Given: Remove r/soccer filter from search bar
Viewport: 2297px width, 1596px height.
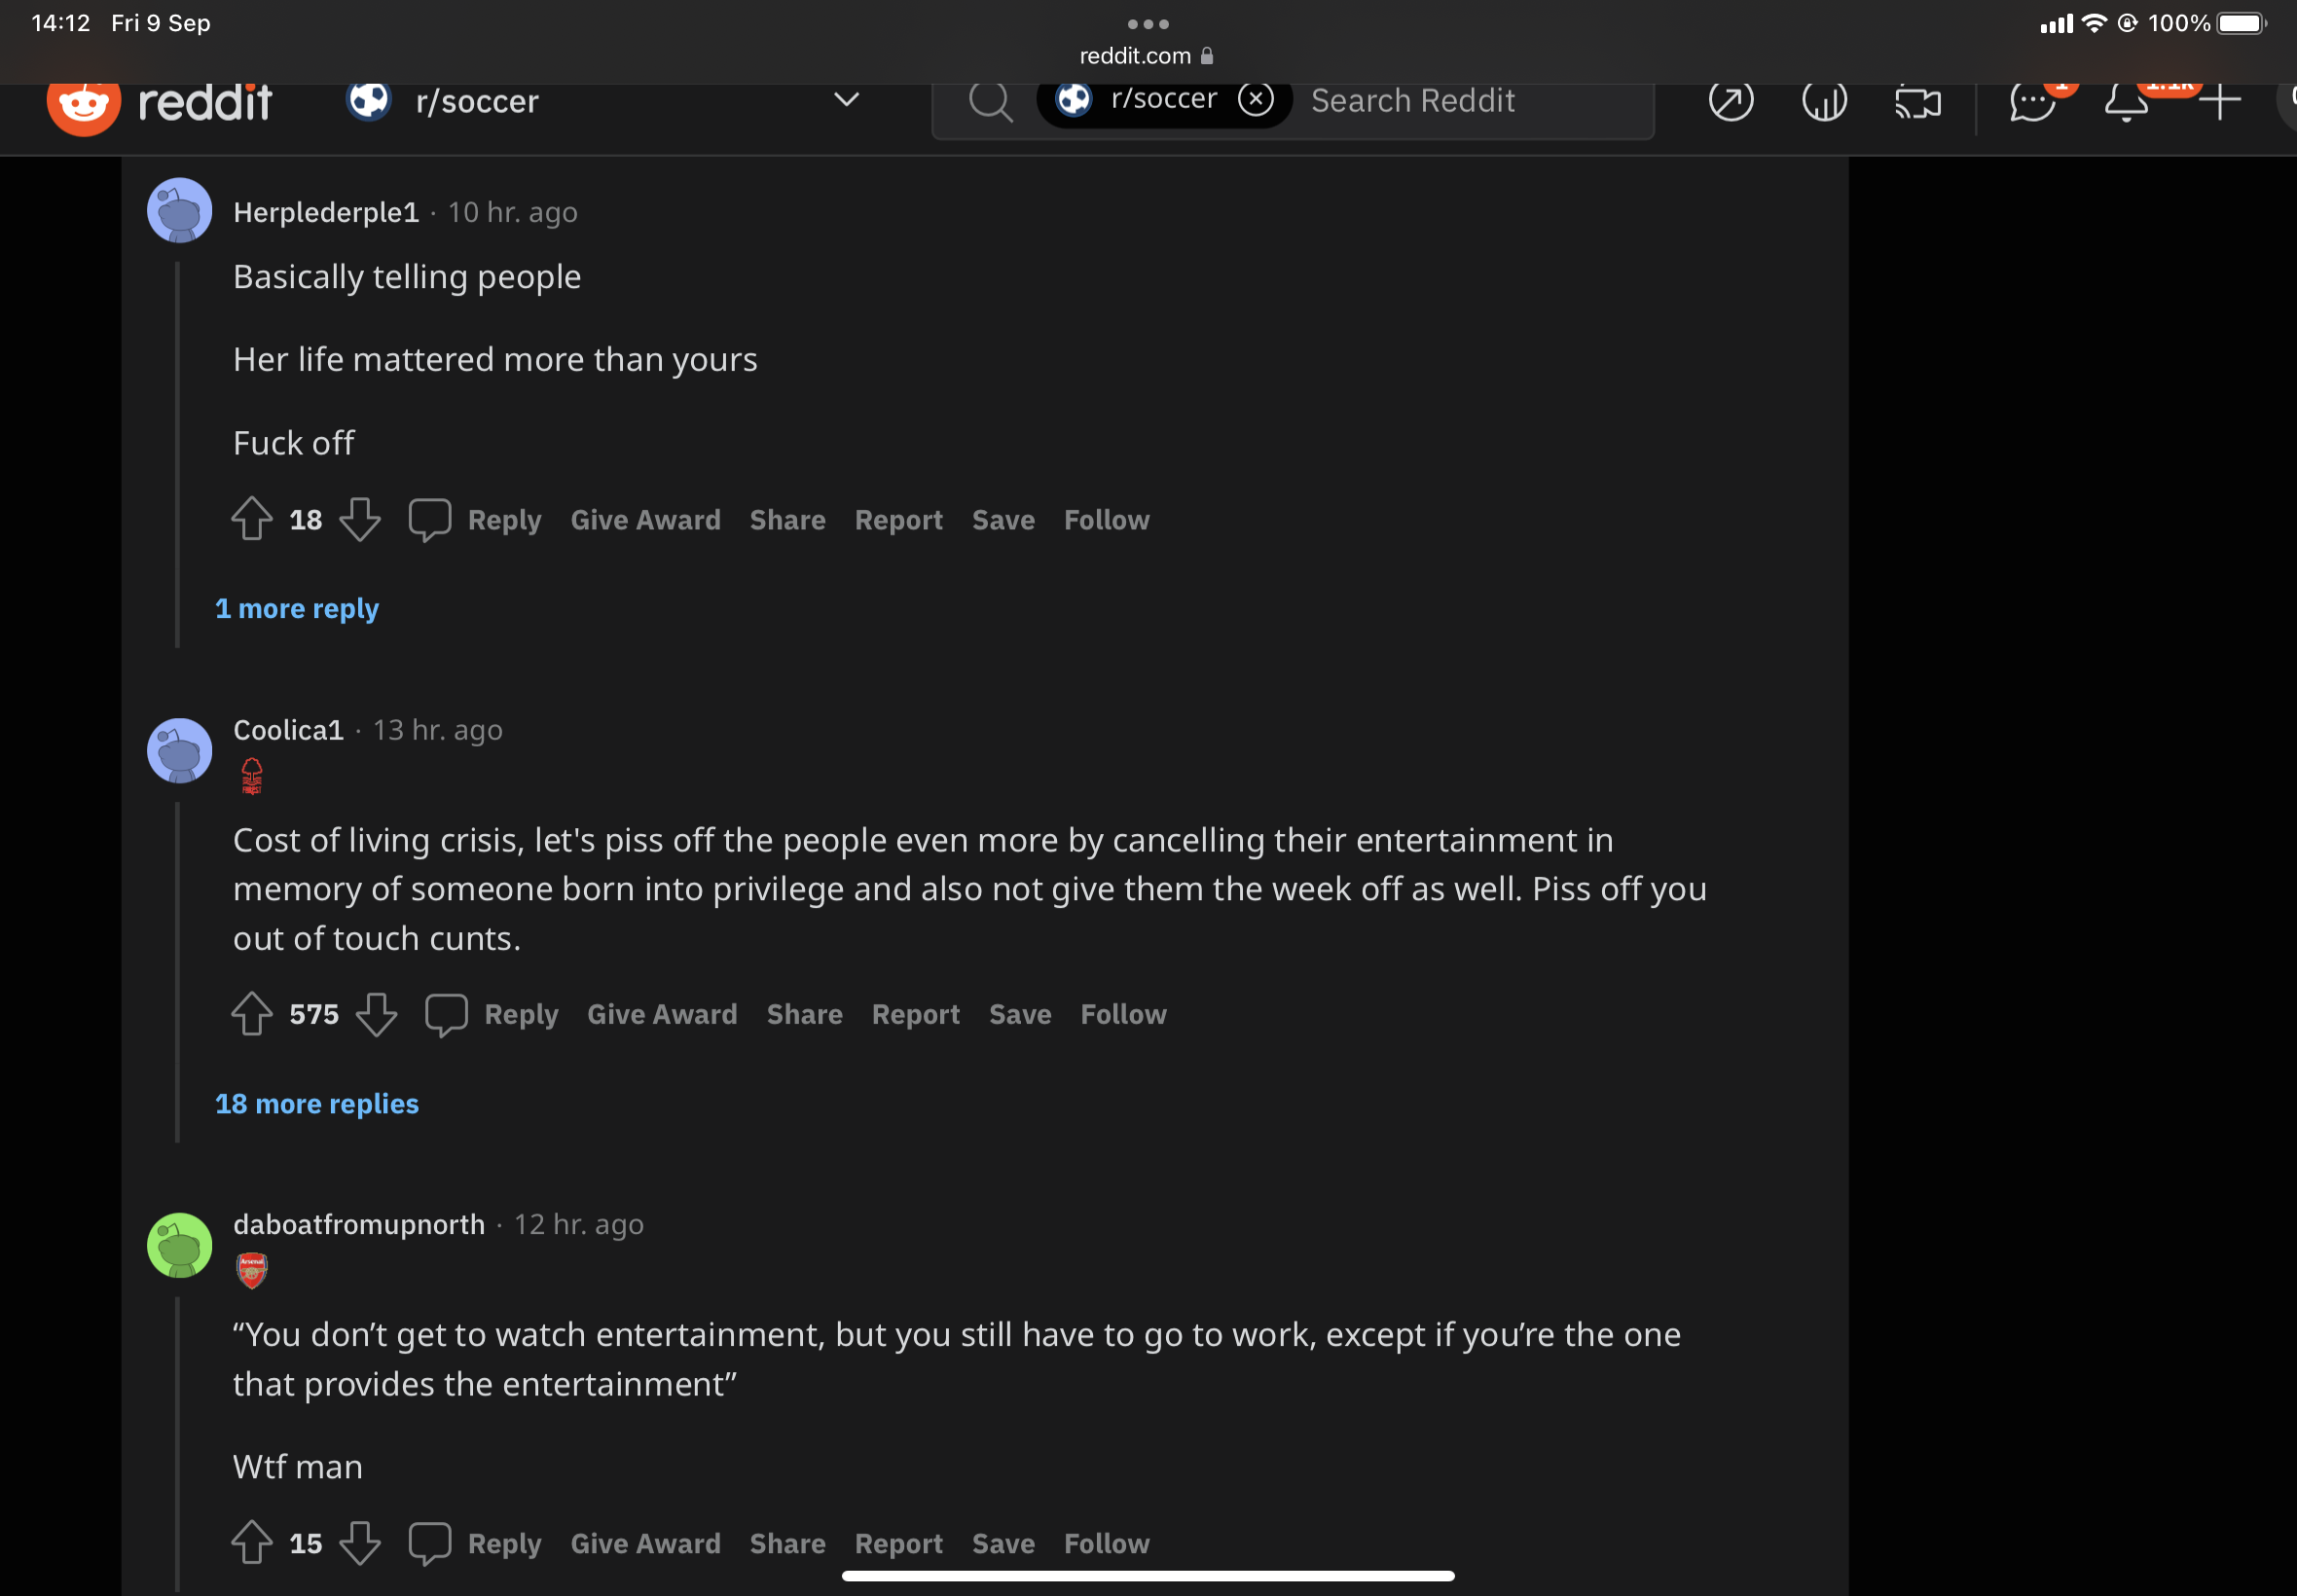Looking at the screenshot, I should [1255, 99].
